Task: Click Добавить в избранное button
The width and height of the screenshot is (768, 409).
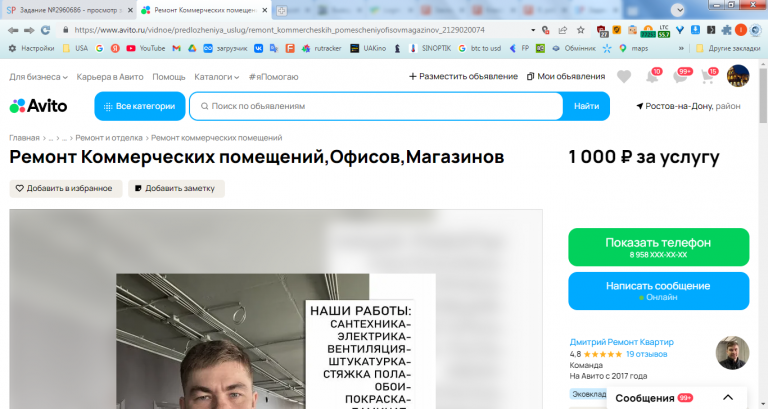Action: (x=66, y=189)
